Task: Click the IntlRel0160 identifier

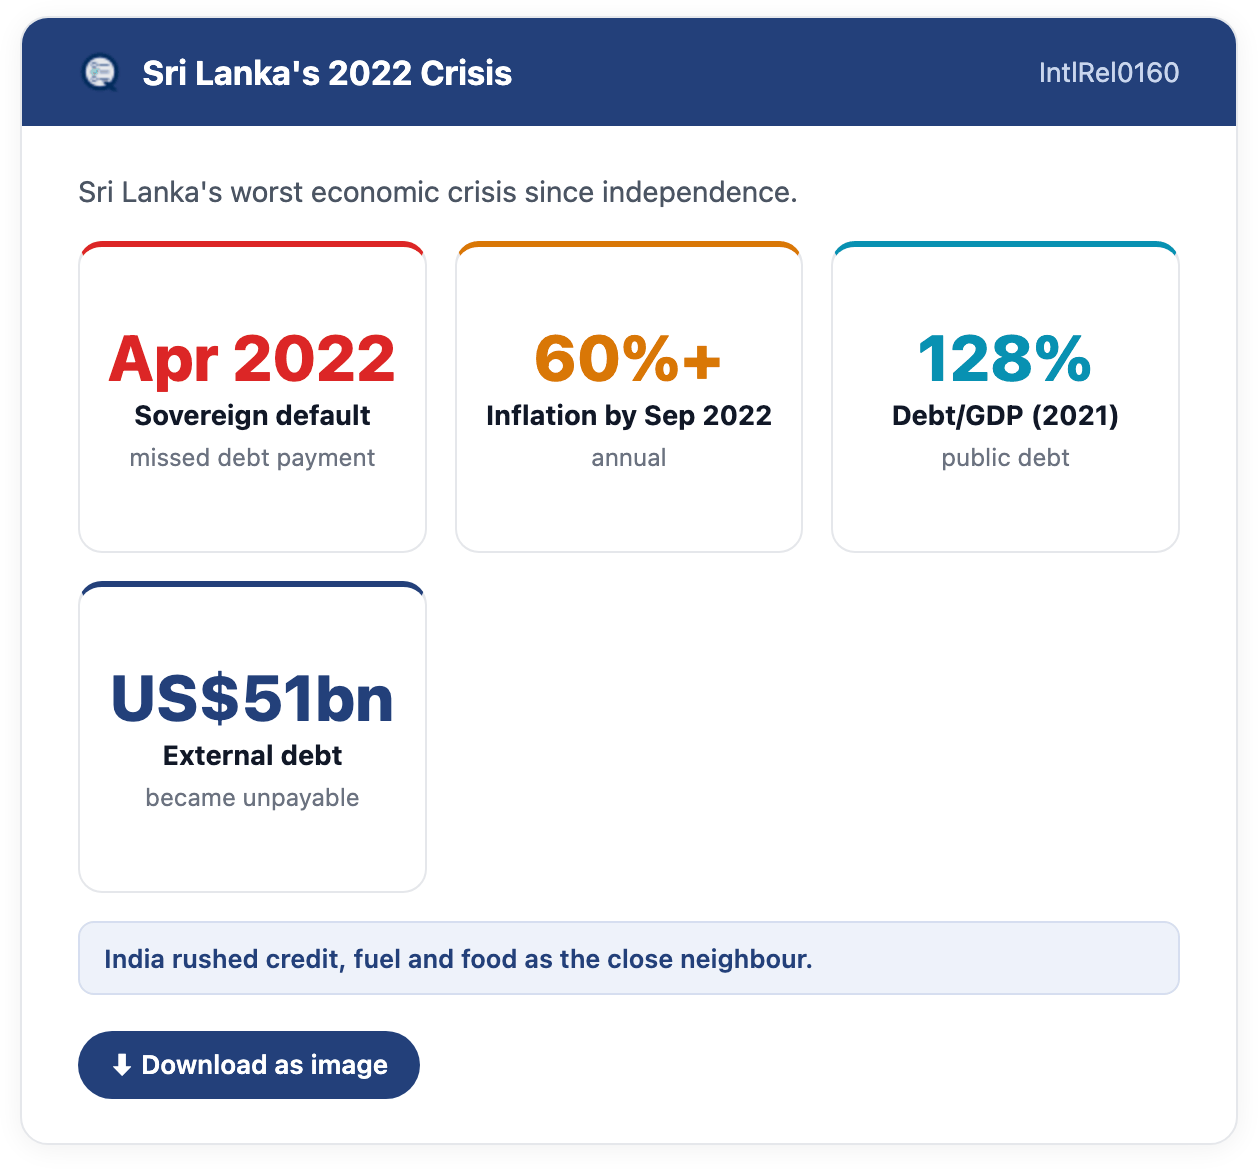Action: coord(1109,73)
